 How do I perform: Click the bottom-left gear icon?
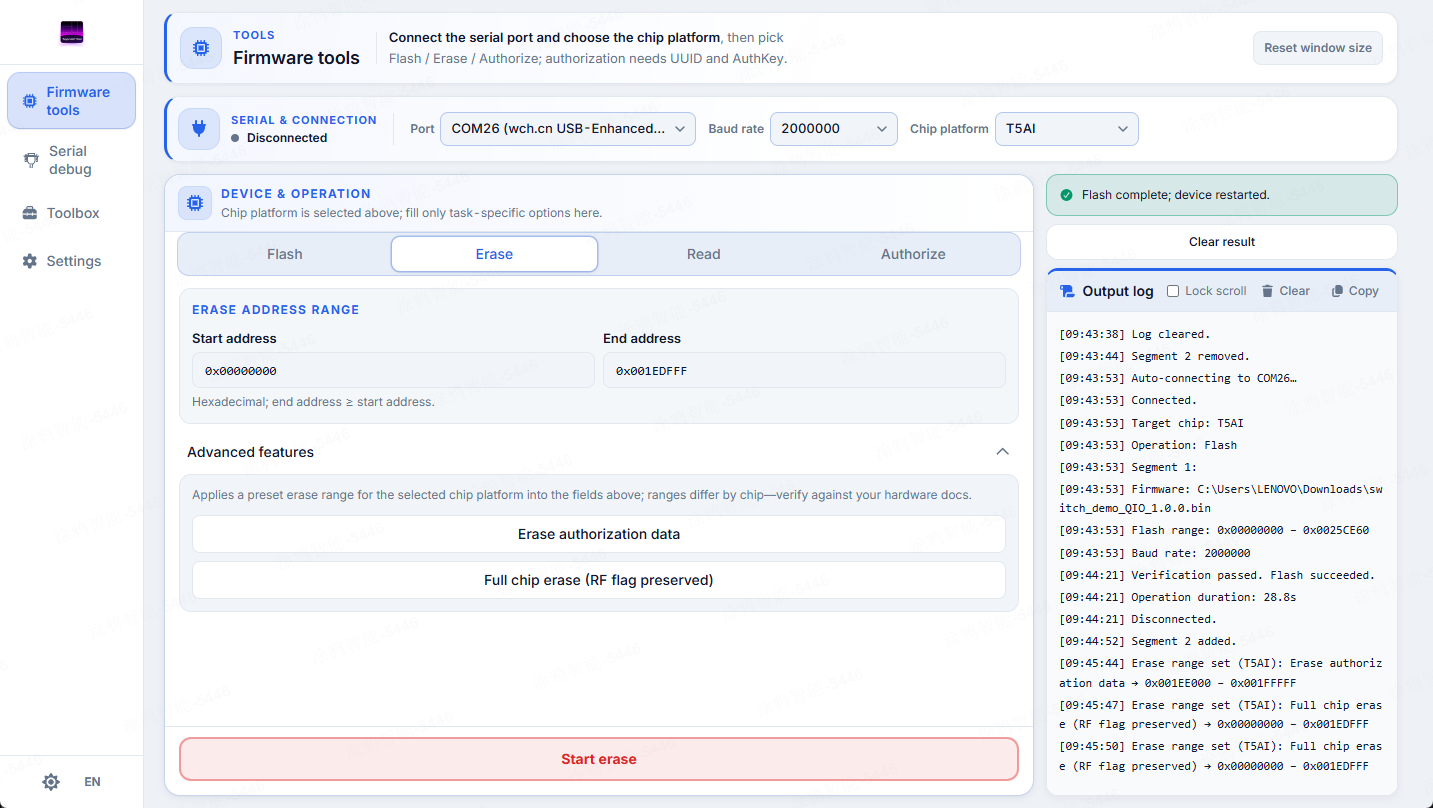pos(51,782)
